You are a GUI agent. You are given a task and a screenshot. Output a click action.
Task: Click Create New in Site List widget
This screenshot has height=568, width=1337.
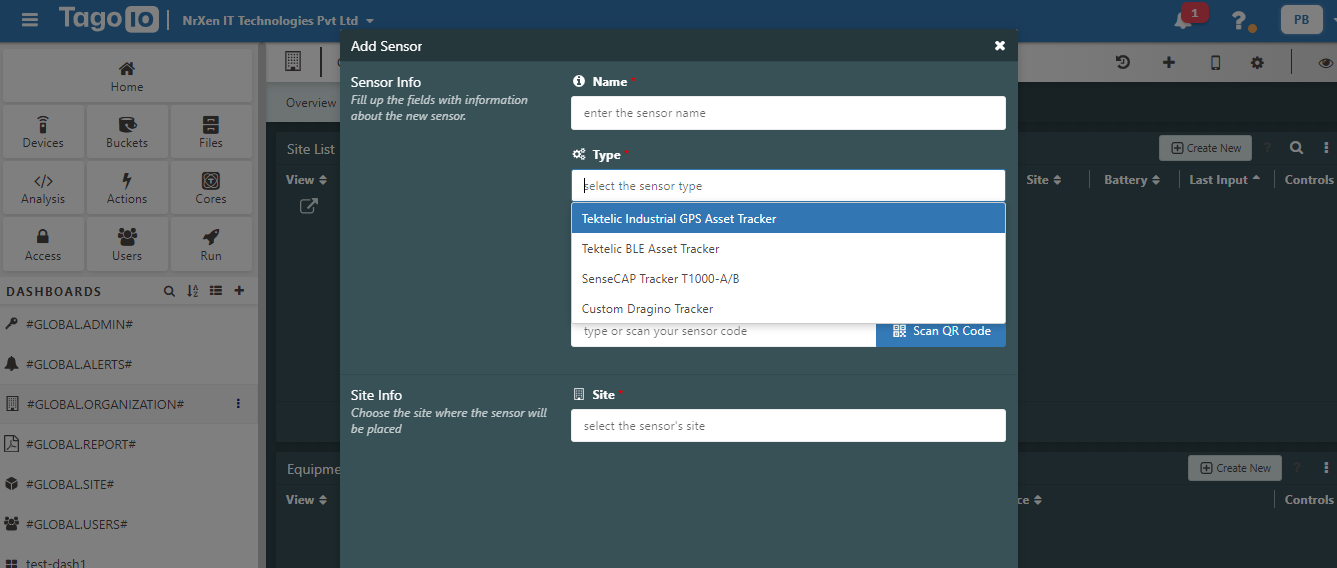click(1205, 148)
